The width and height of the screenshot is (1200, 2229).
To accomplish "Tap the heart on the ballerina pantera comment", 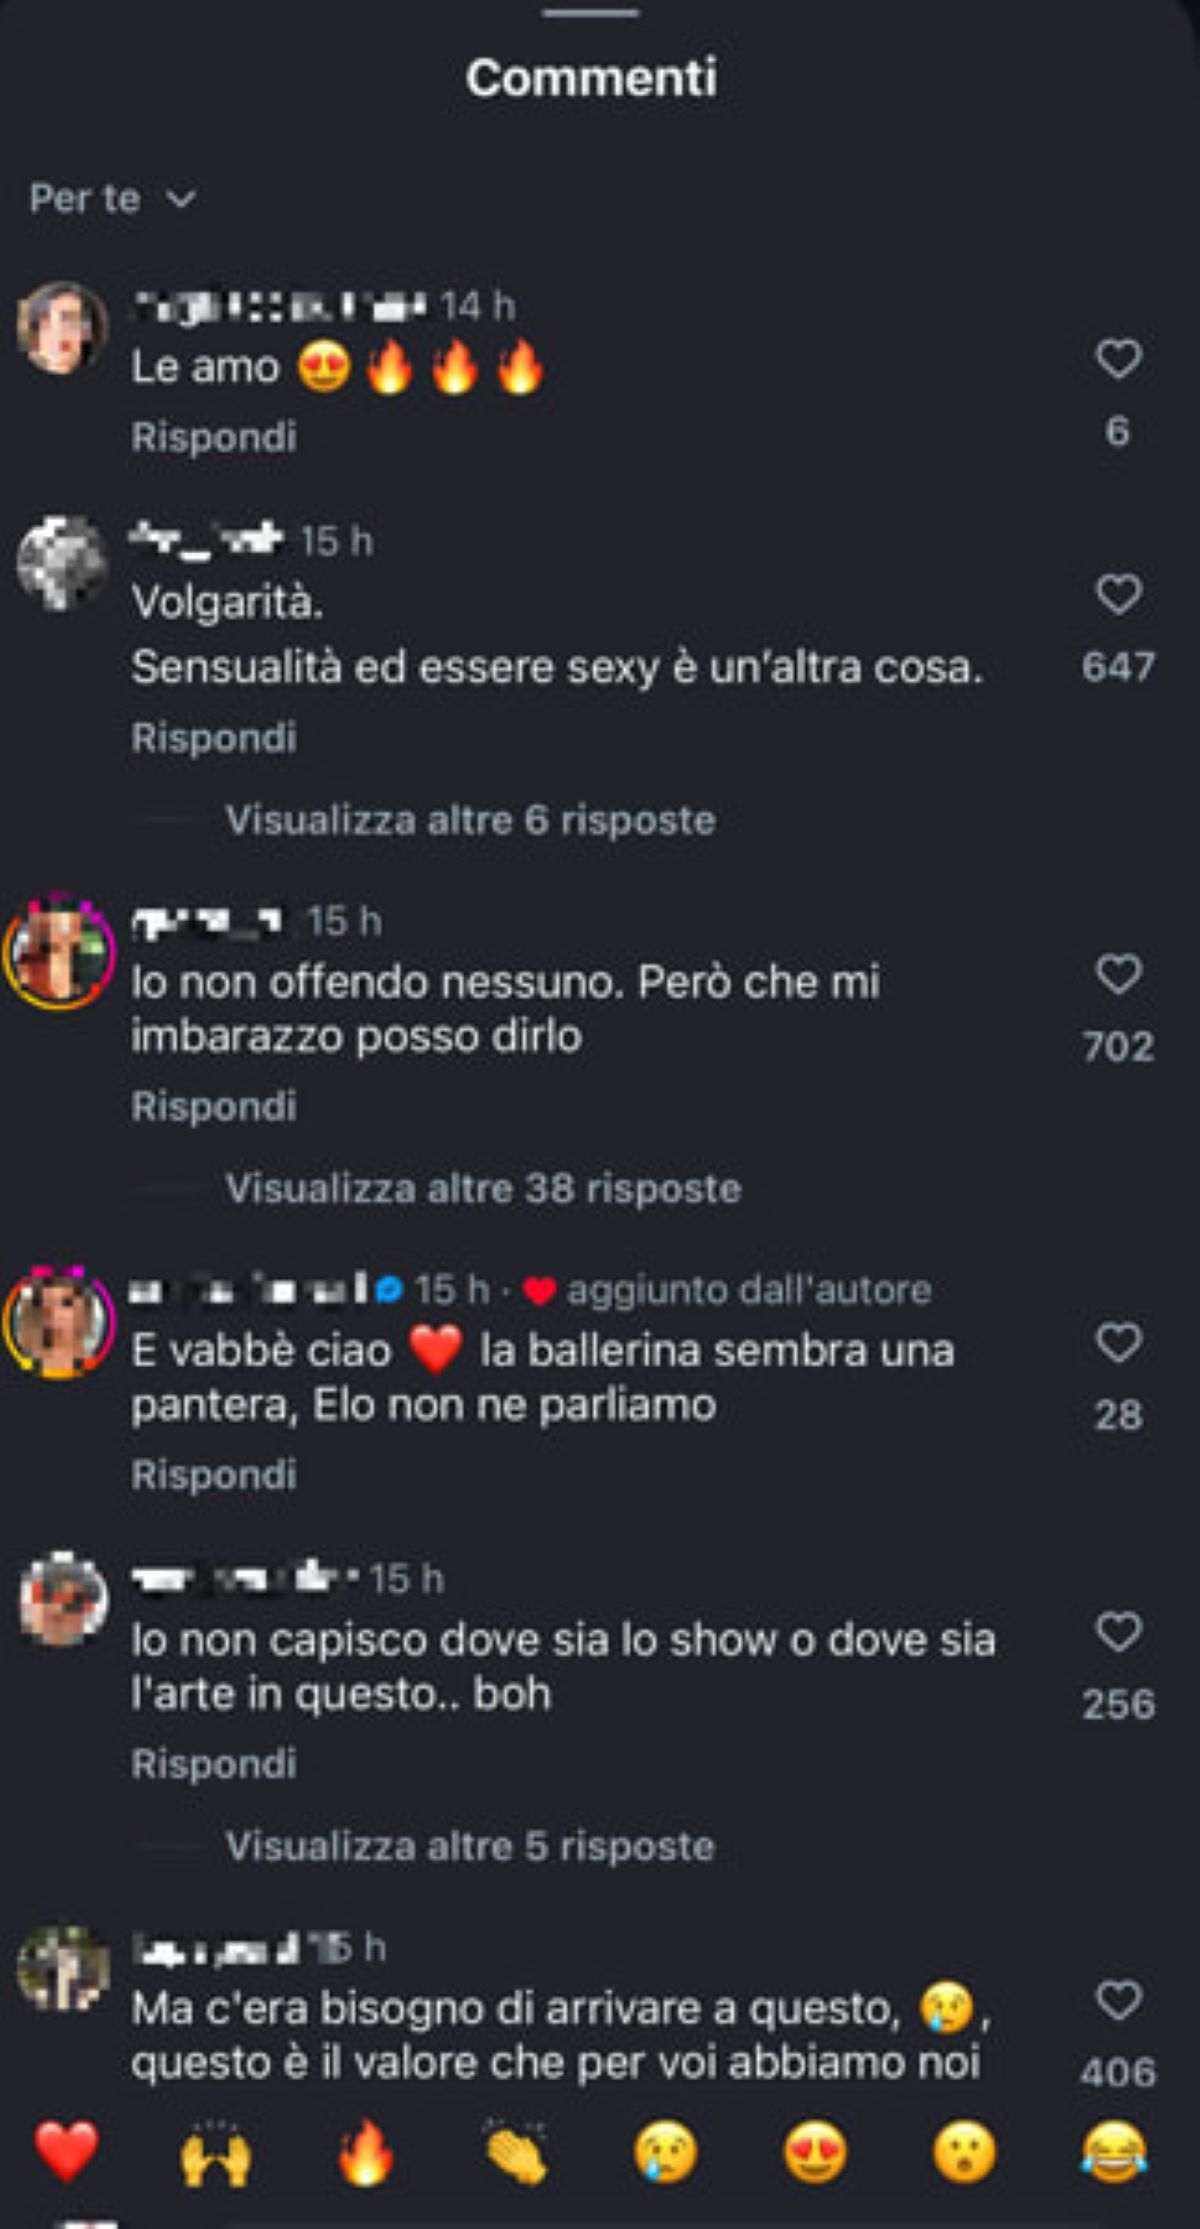I will click(1118, 1342).
